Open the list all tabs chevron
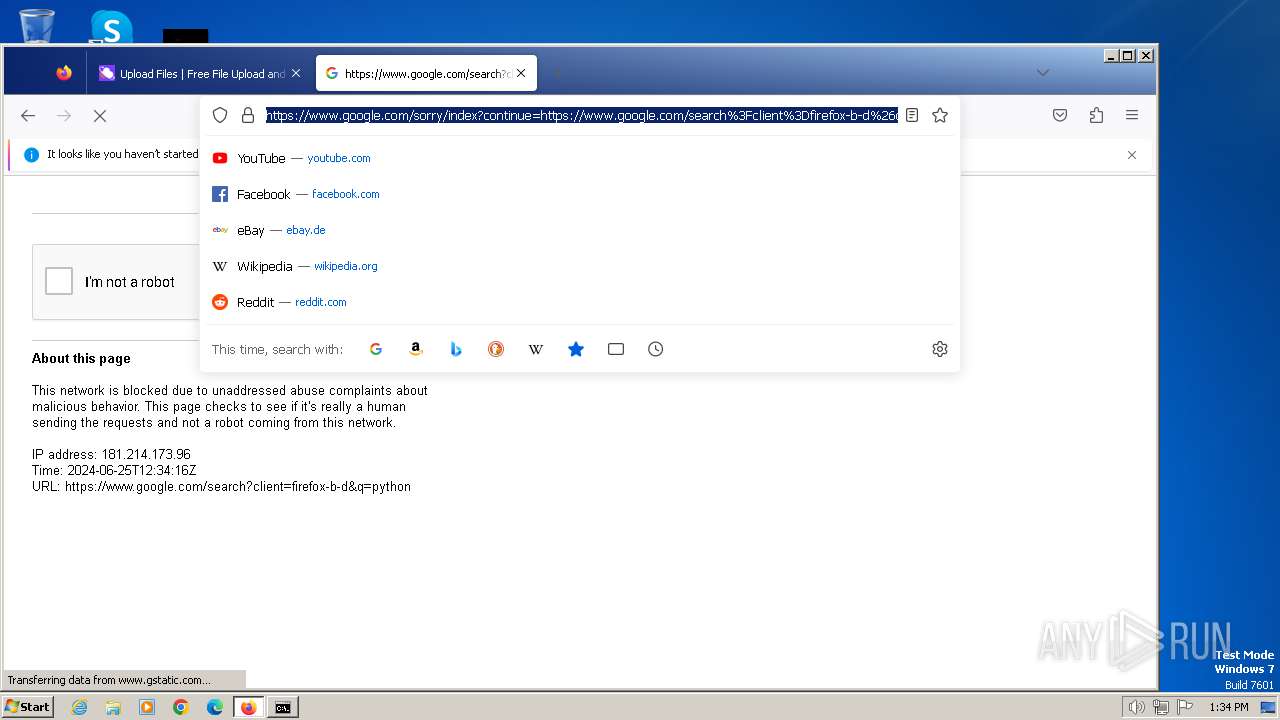1280x720 pixels. 1043,73
